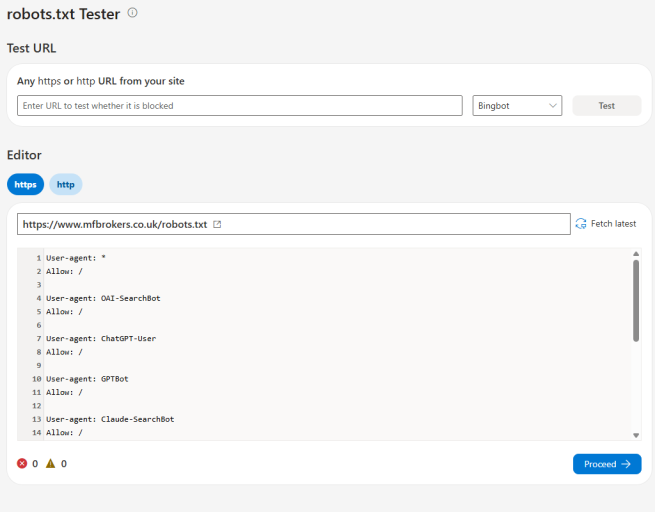This screenshot has width=655, height=512.
Task: Click line number 6 in editor gutter
Action: tap(39, 325)
